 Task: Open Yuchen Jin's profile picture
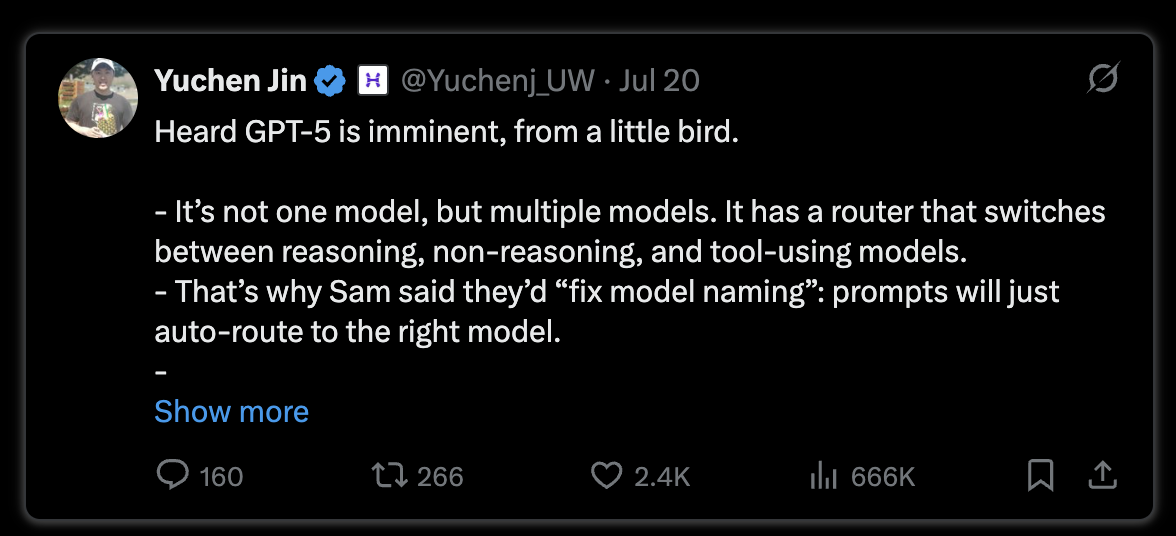(x=98, y=98)
